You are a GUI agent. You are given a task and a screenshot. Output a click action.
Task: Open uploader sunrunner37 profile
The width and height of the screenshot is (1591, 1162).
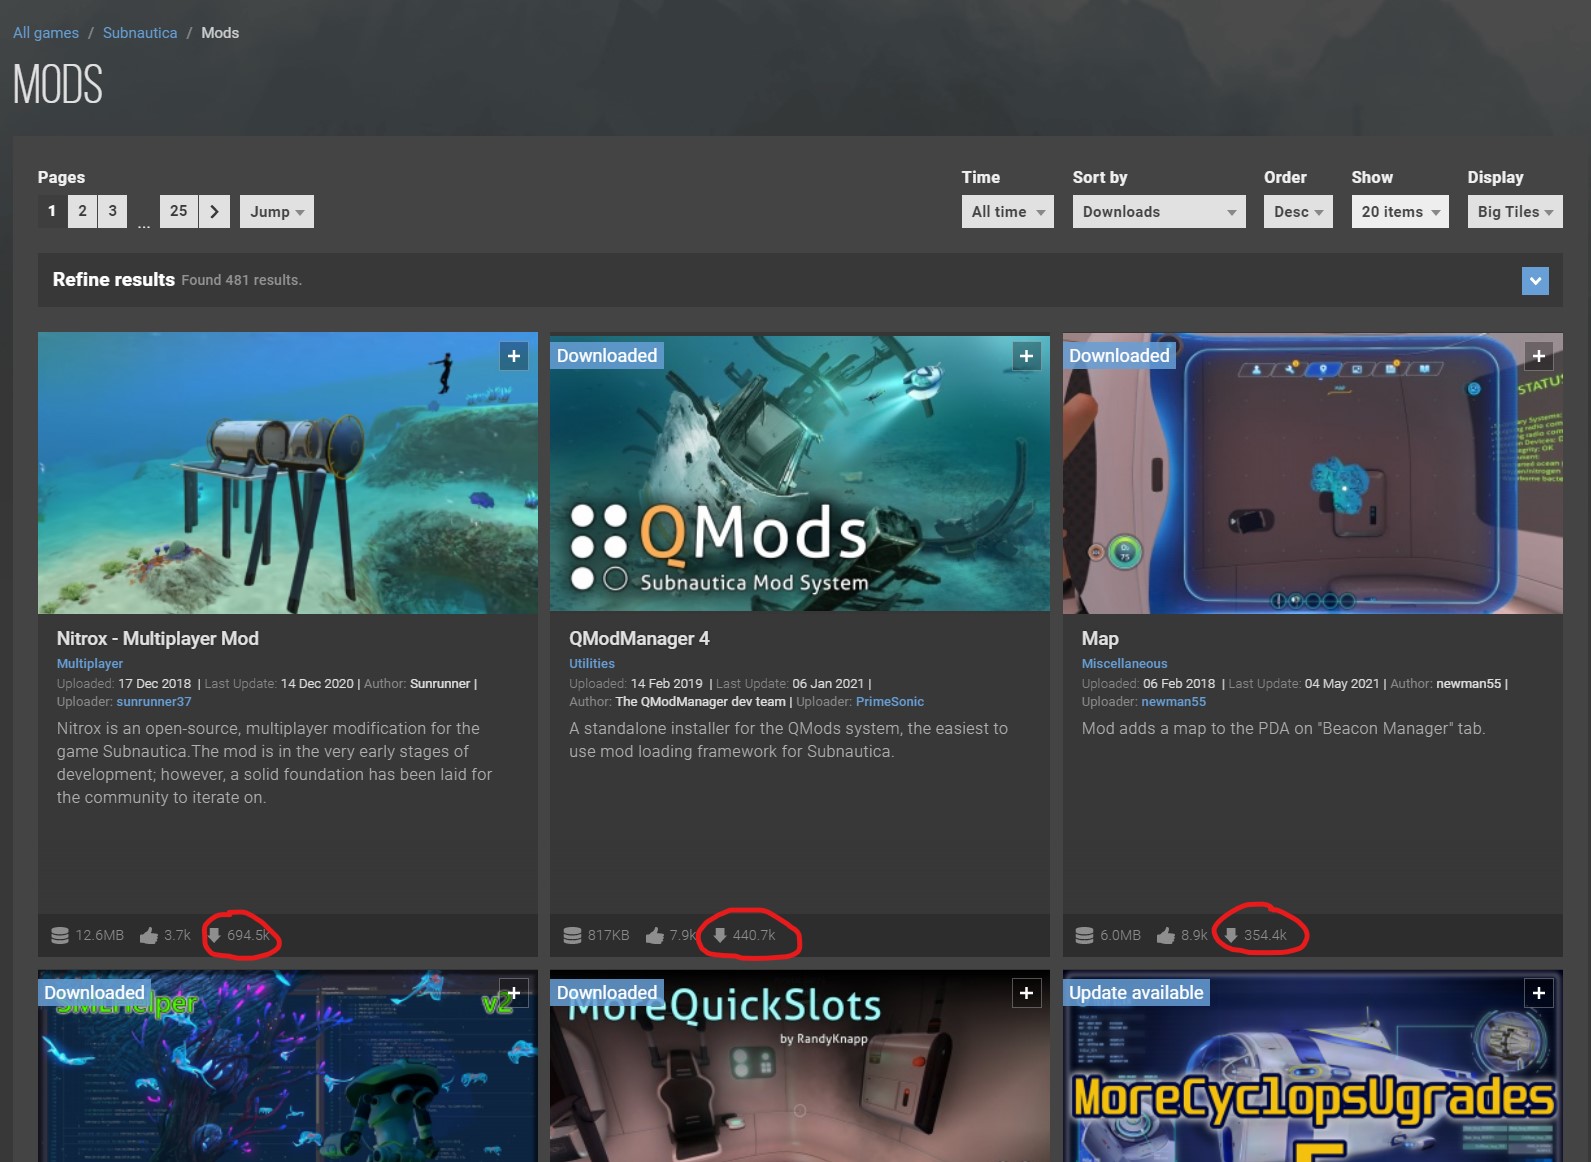154,701
